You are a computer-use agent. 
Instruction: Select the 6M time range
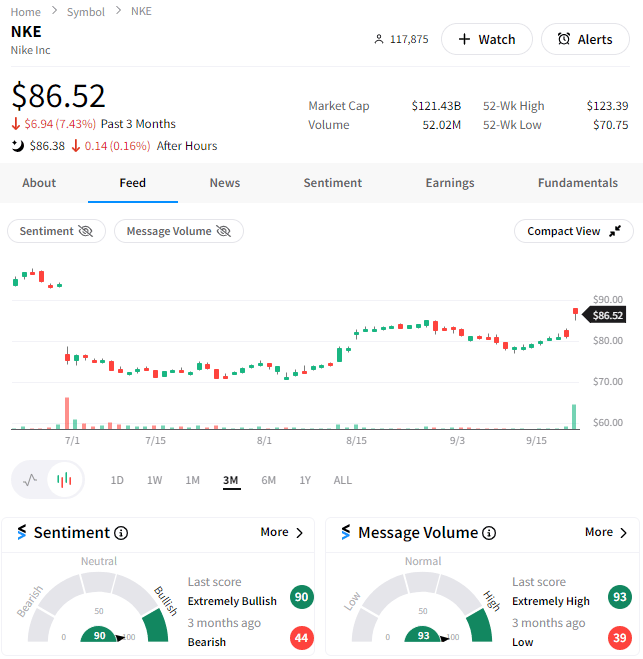pos(268,480)
